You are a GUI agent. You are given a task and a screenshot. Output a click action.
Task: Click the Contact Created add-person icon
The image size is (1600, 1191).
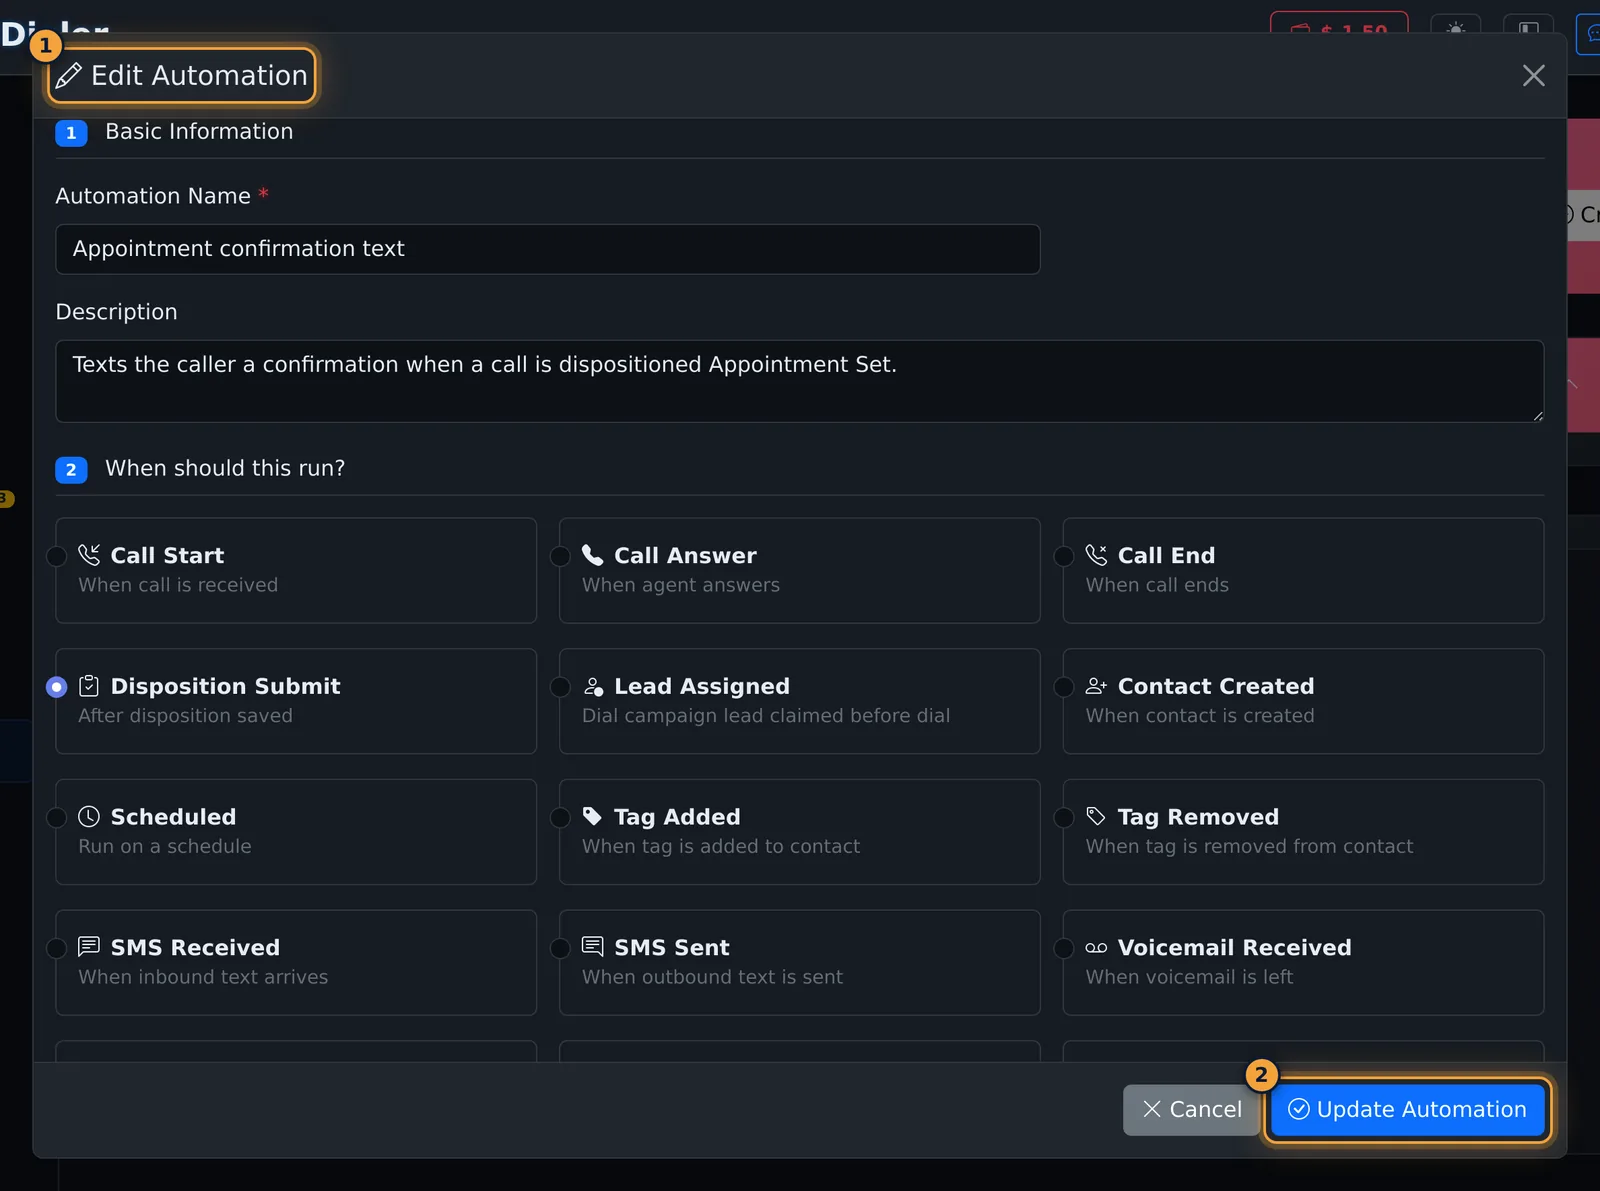(x=1097, y=686)
